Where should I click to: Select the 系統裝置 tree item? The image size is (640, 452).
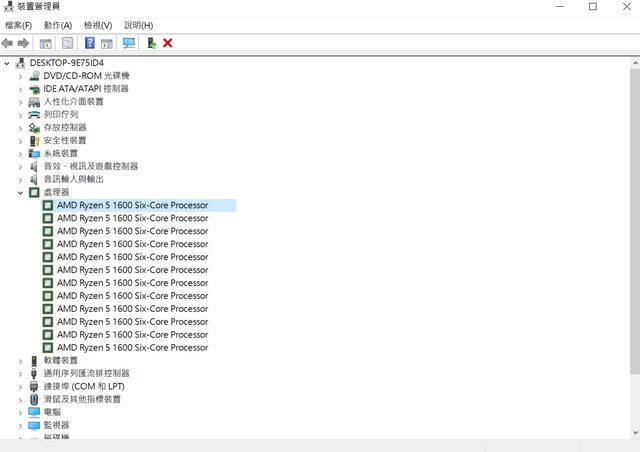(x=60, y=153)
